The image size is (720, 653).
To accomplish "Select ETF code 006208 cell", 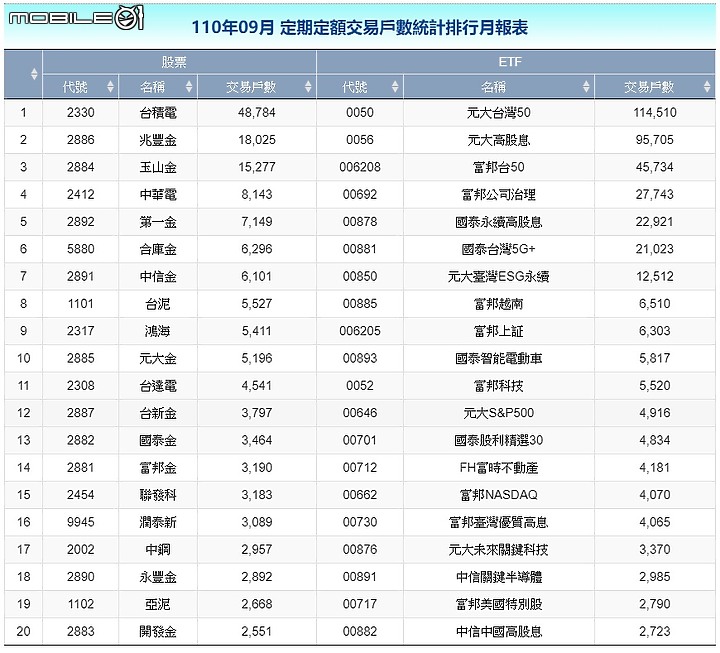I will tap(360, 167).
